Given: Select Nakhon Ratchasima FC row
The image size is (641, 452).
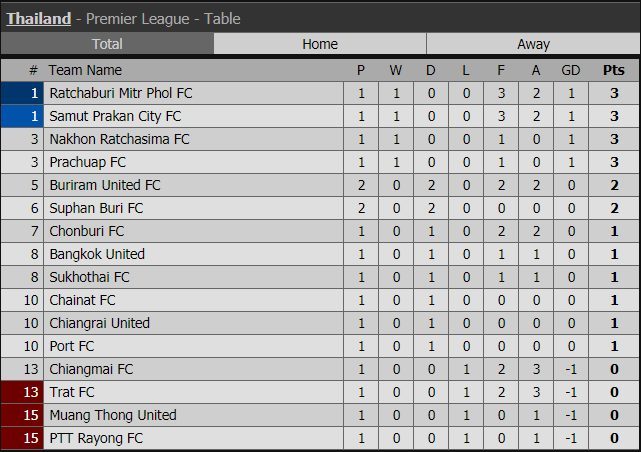Looking at the screenshot, I should [x=119, y=139].
